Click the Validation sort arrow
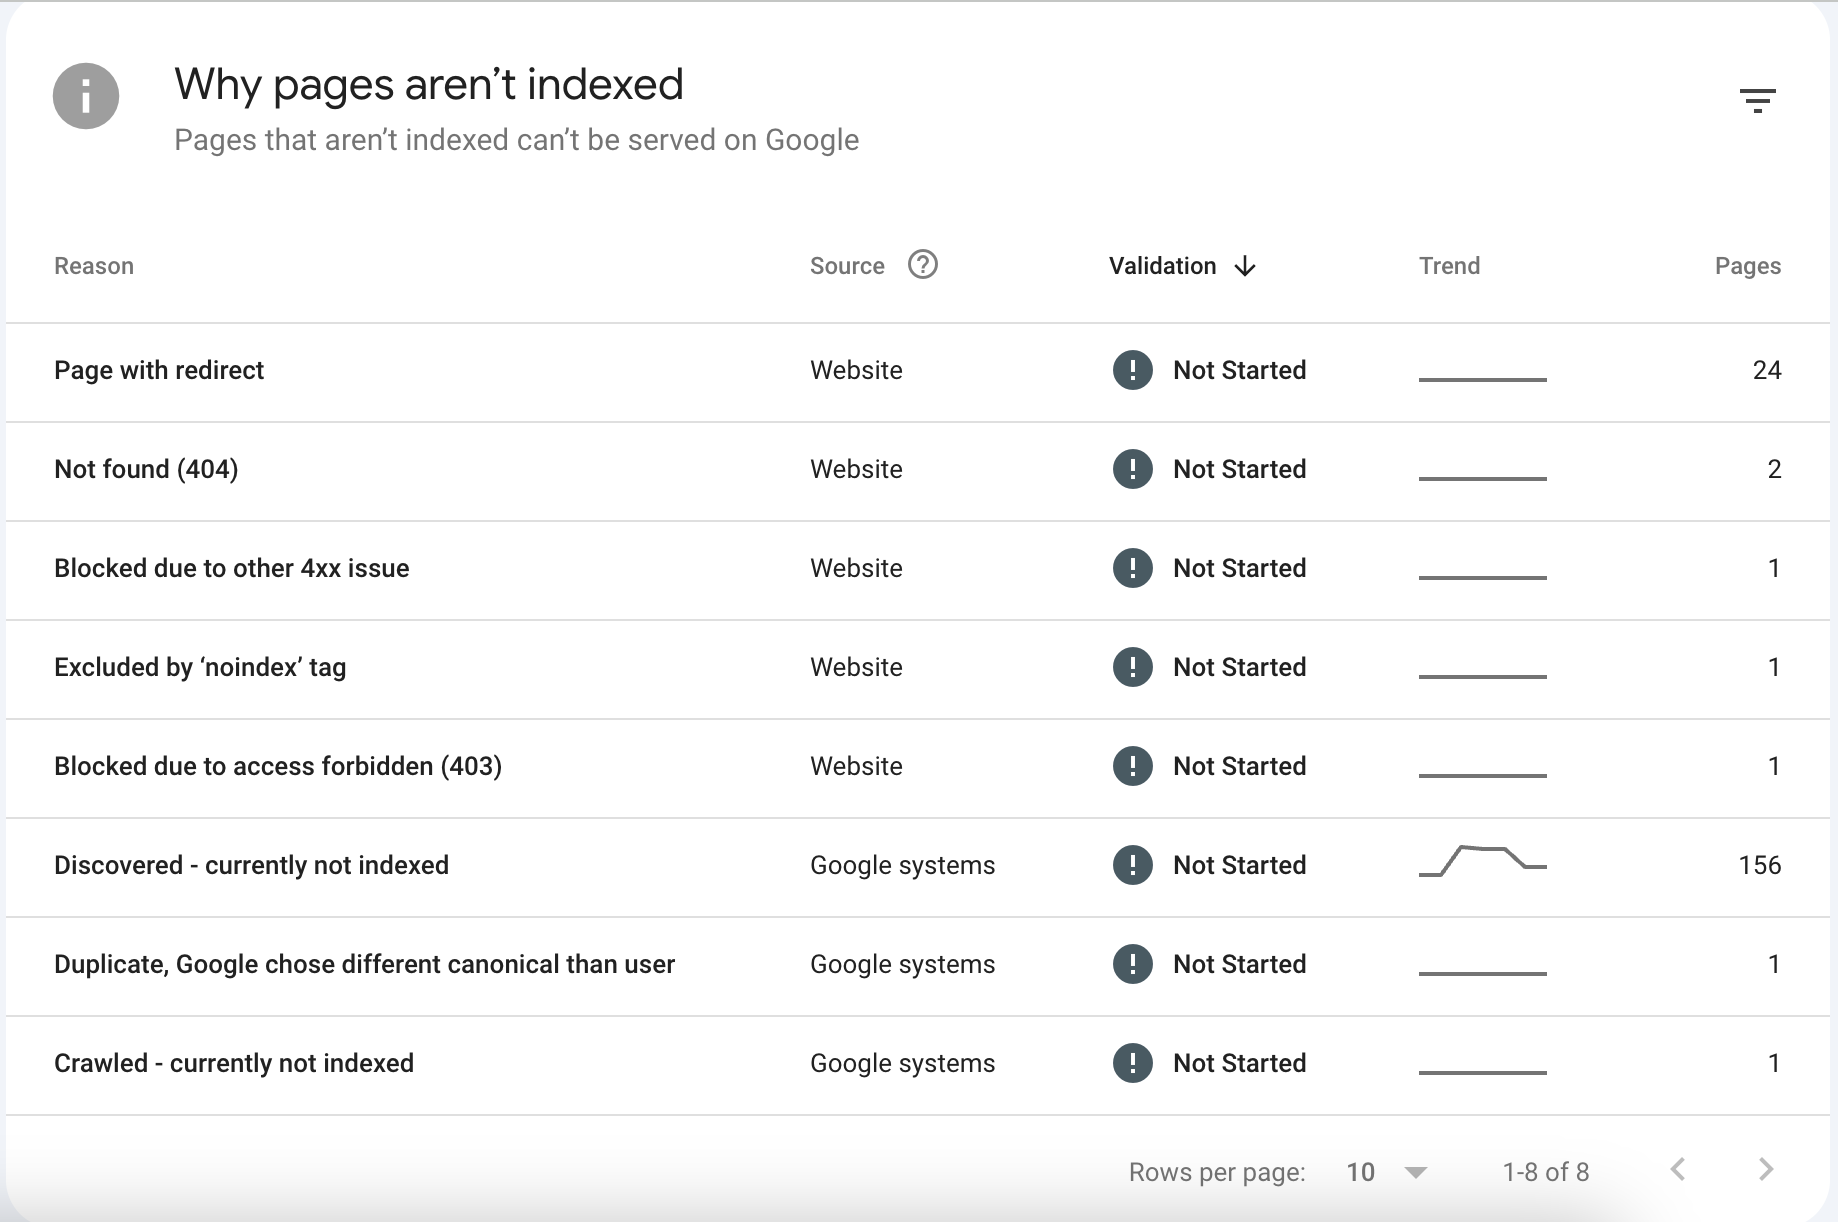The width and height of the screenshot is (1838, 1222). tap(1245, 266)
